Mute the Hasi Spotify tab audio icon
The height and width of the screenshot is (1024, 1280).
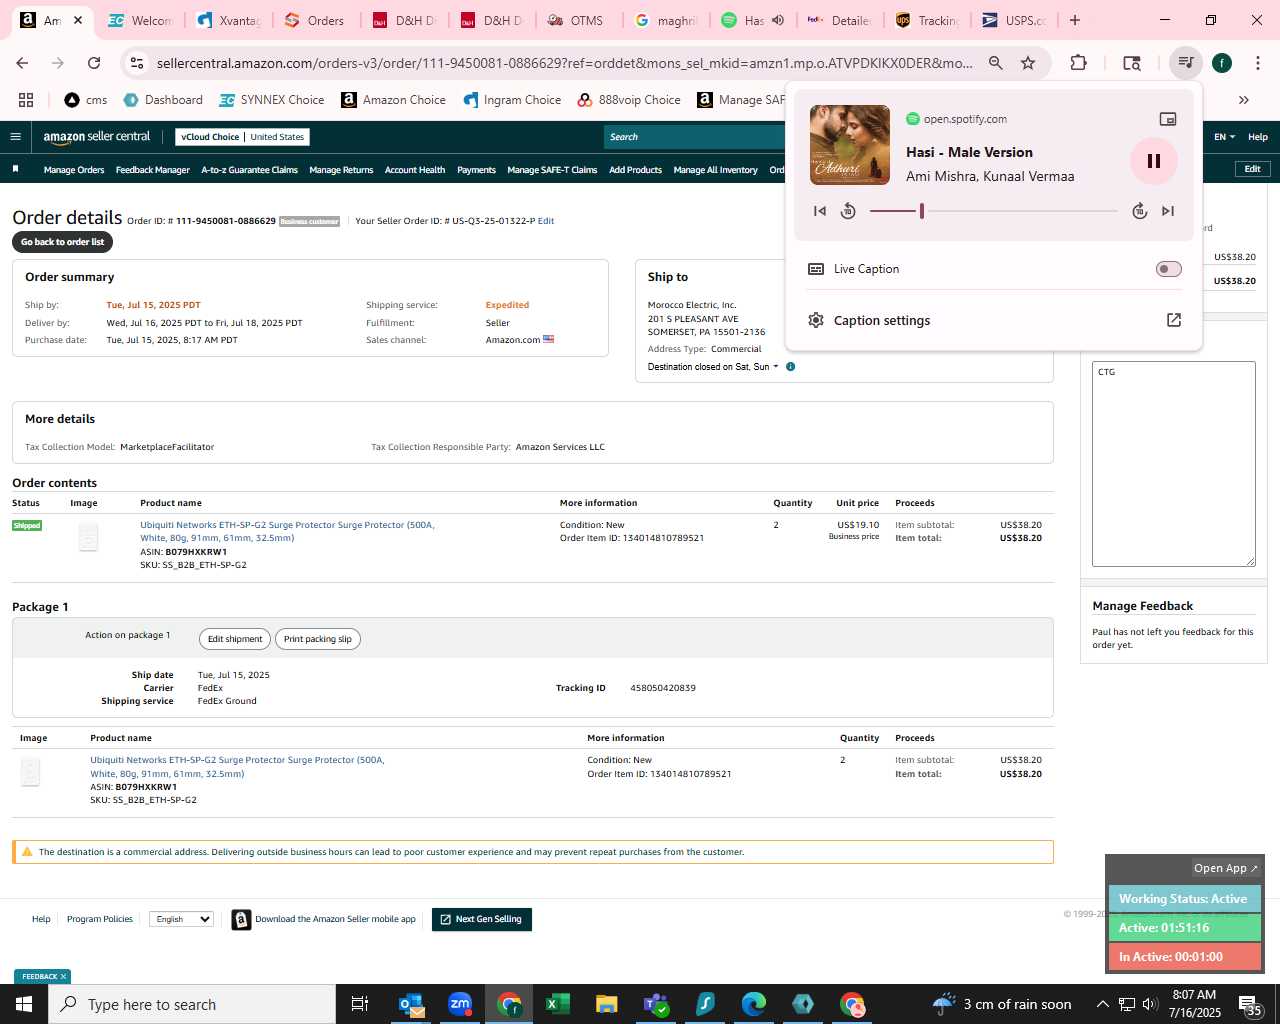tap(778, 20)
